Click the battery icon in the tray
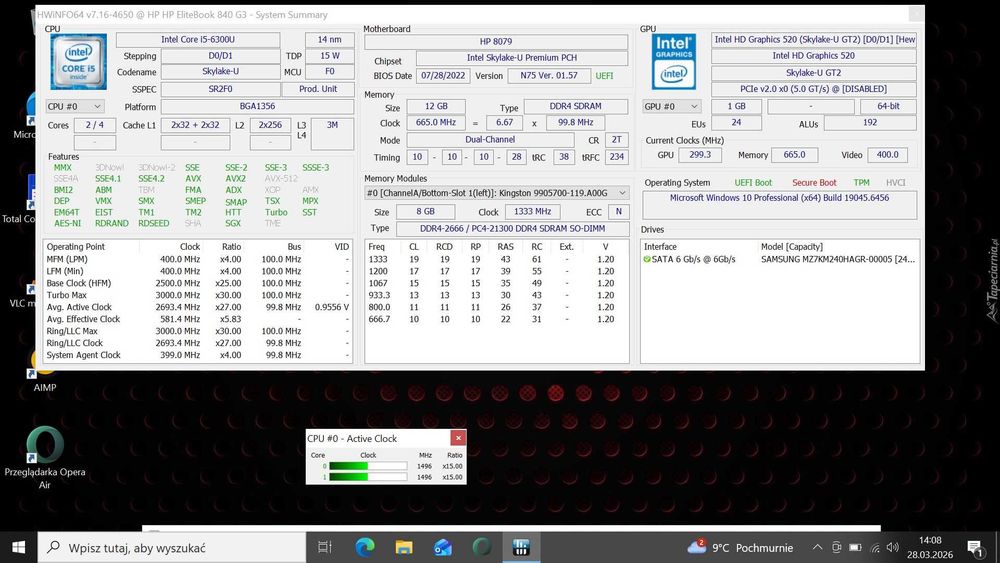1000x563 pixels. coord(855,547)
